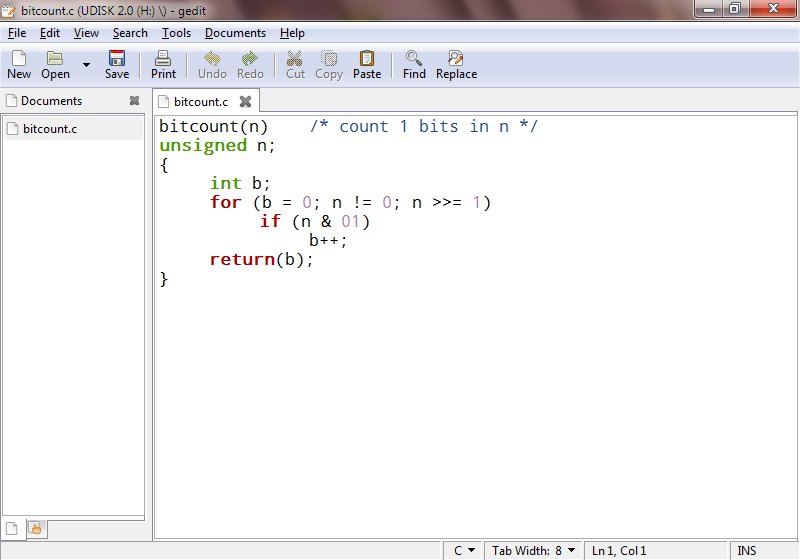
Task: Show the Documents pane icon at the bottom of the side panel
Action: (12, 528)
